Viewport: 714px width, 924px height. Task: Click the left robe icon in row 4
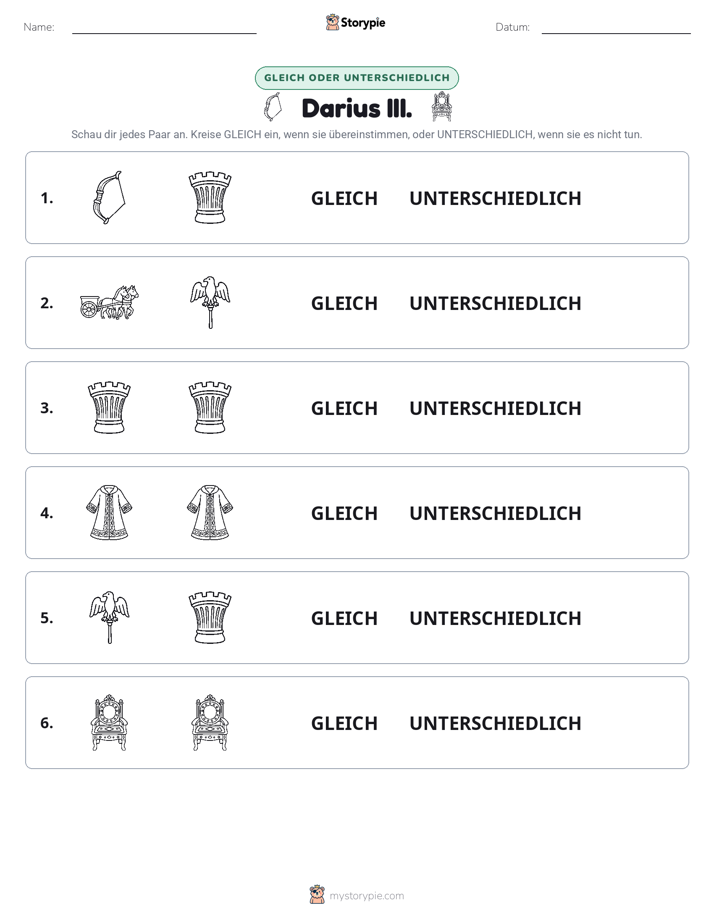click(109, 513)
